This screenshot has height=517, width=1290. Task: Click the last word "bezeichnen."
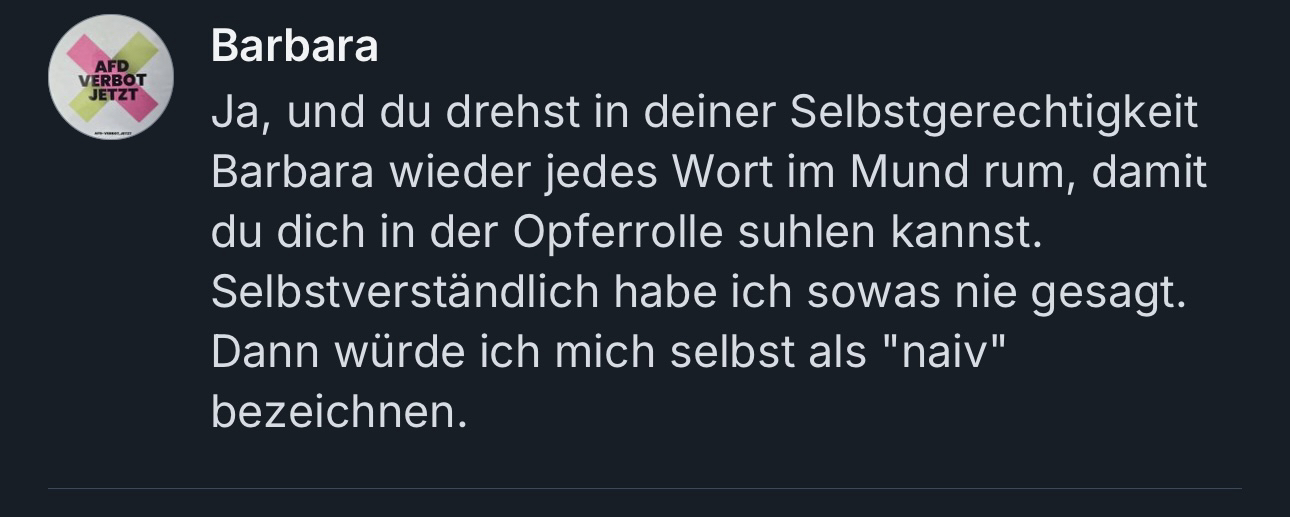(x=339, y=413)
